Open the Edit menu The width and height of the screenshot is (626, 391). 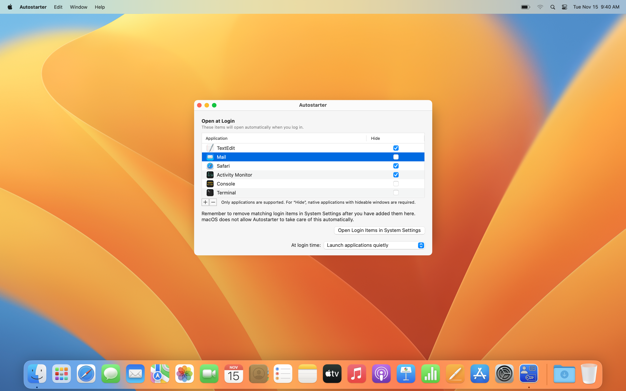pos(58,7)
